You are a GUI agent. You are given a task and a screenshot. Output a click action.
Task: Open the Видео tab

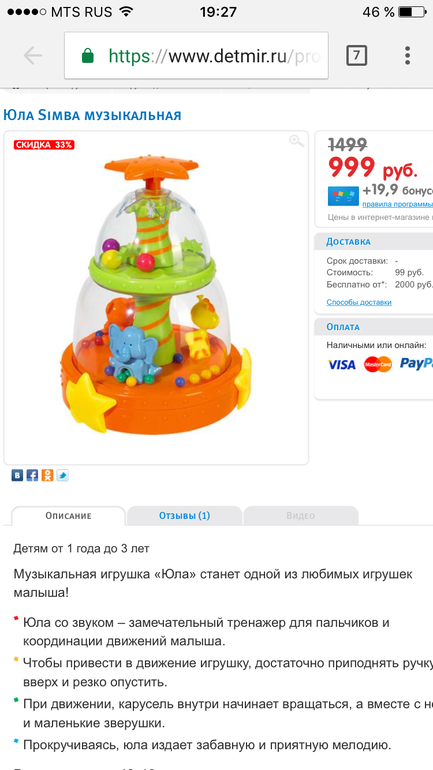point(300,516)
